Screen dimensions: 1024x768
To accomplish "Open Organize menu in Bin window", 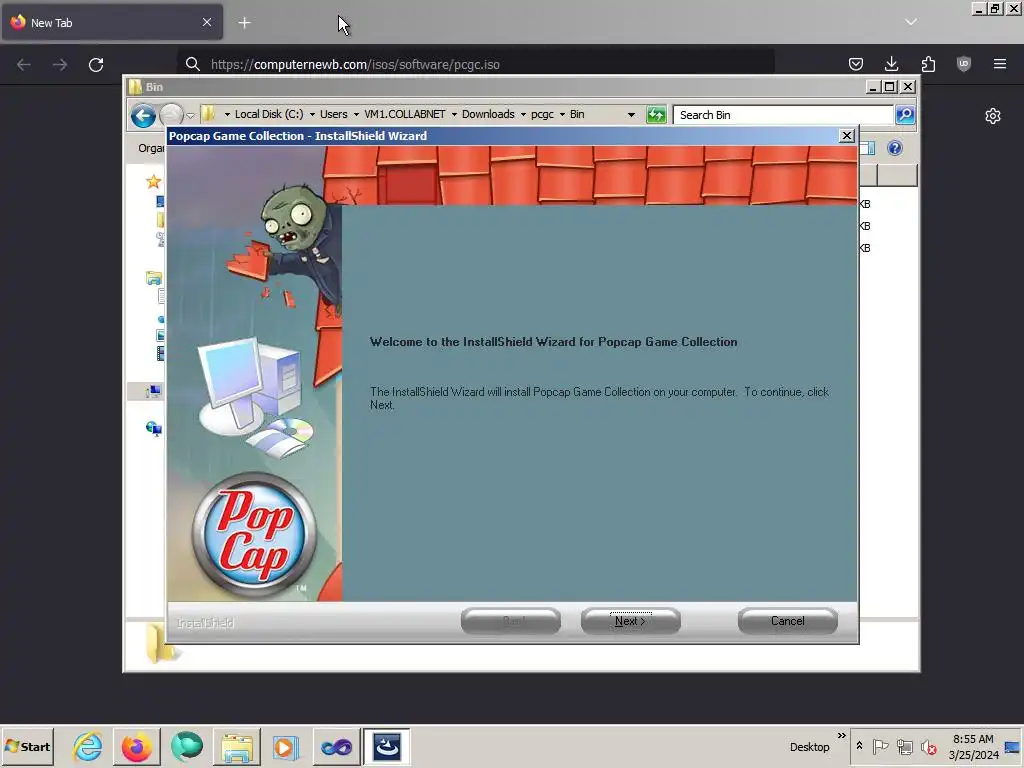I will (x=151, y=148).
